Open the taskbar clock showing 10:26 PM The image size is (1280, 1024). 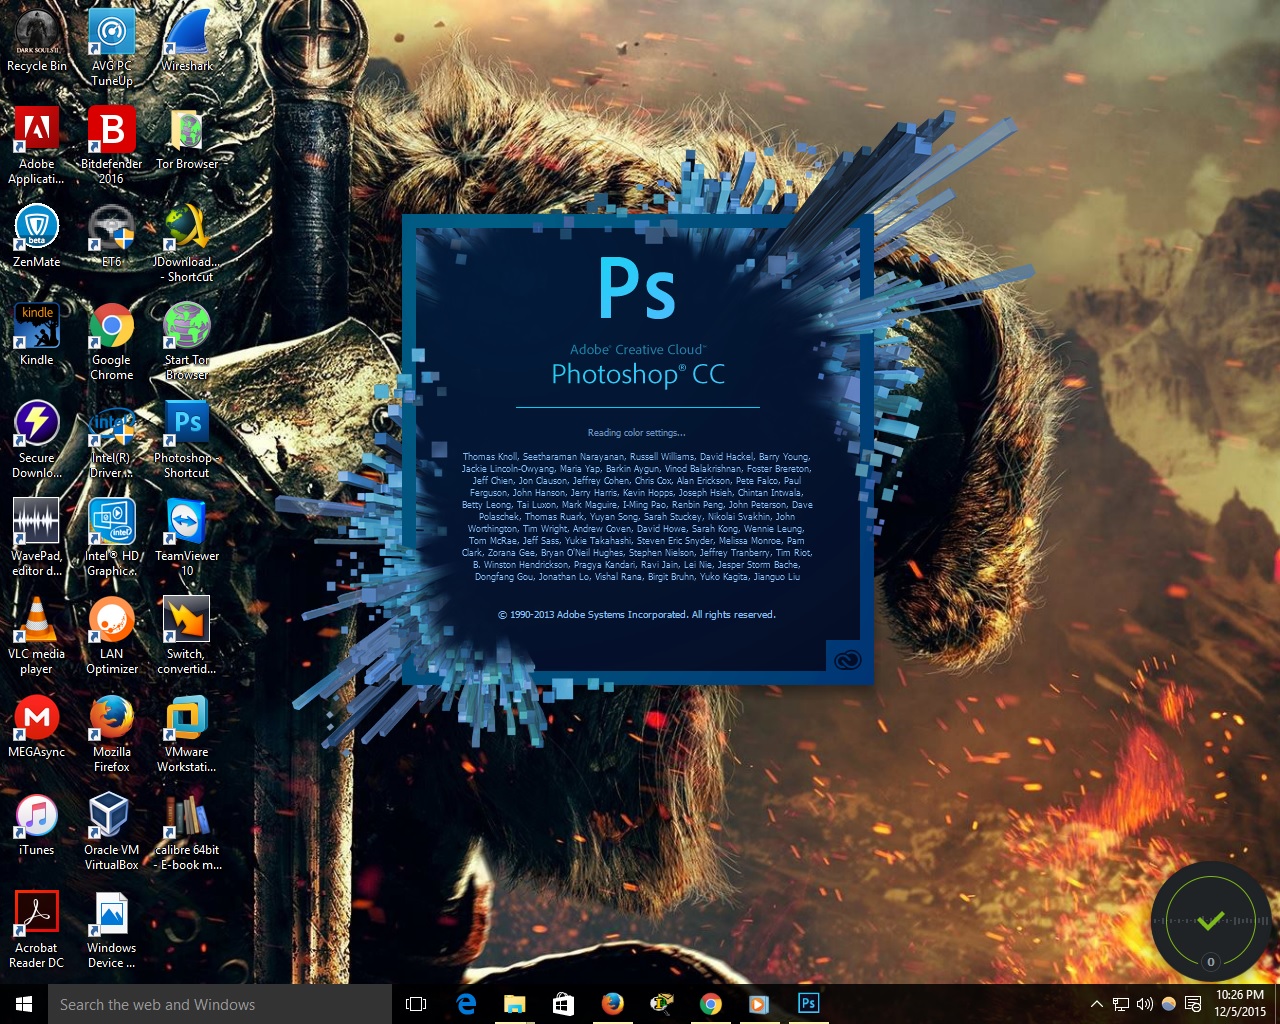pyautogui.click(x=1240, y=1004)
